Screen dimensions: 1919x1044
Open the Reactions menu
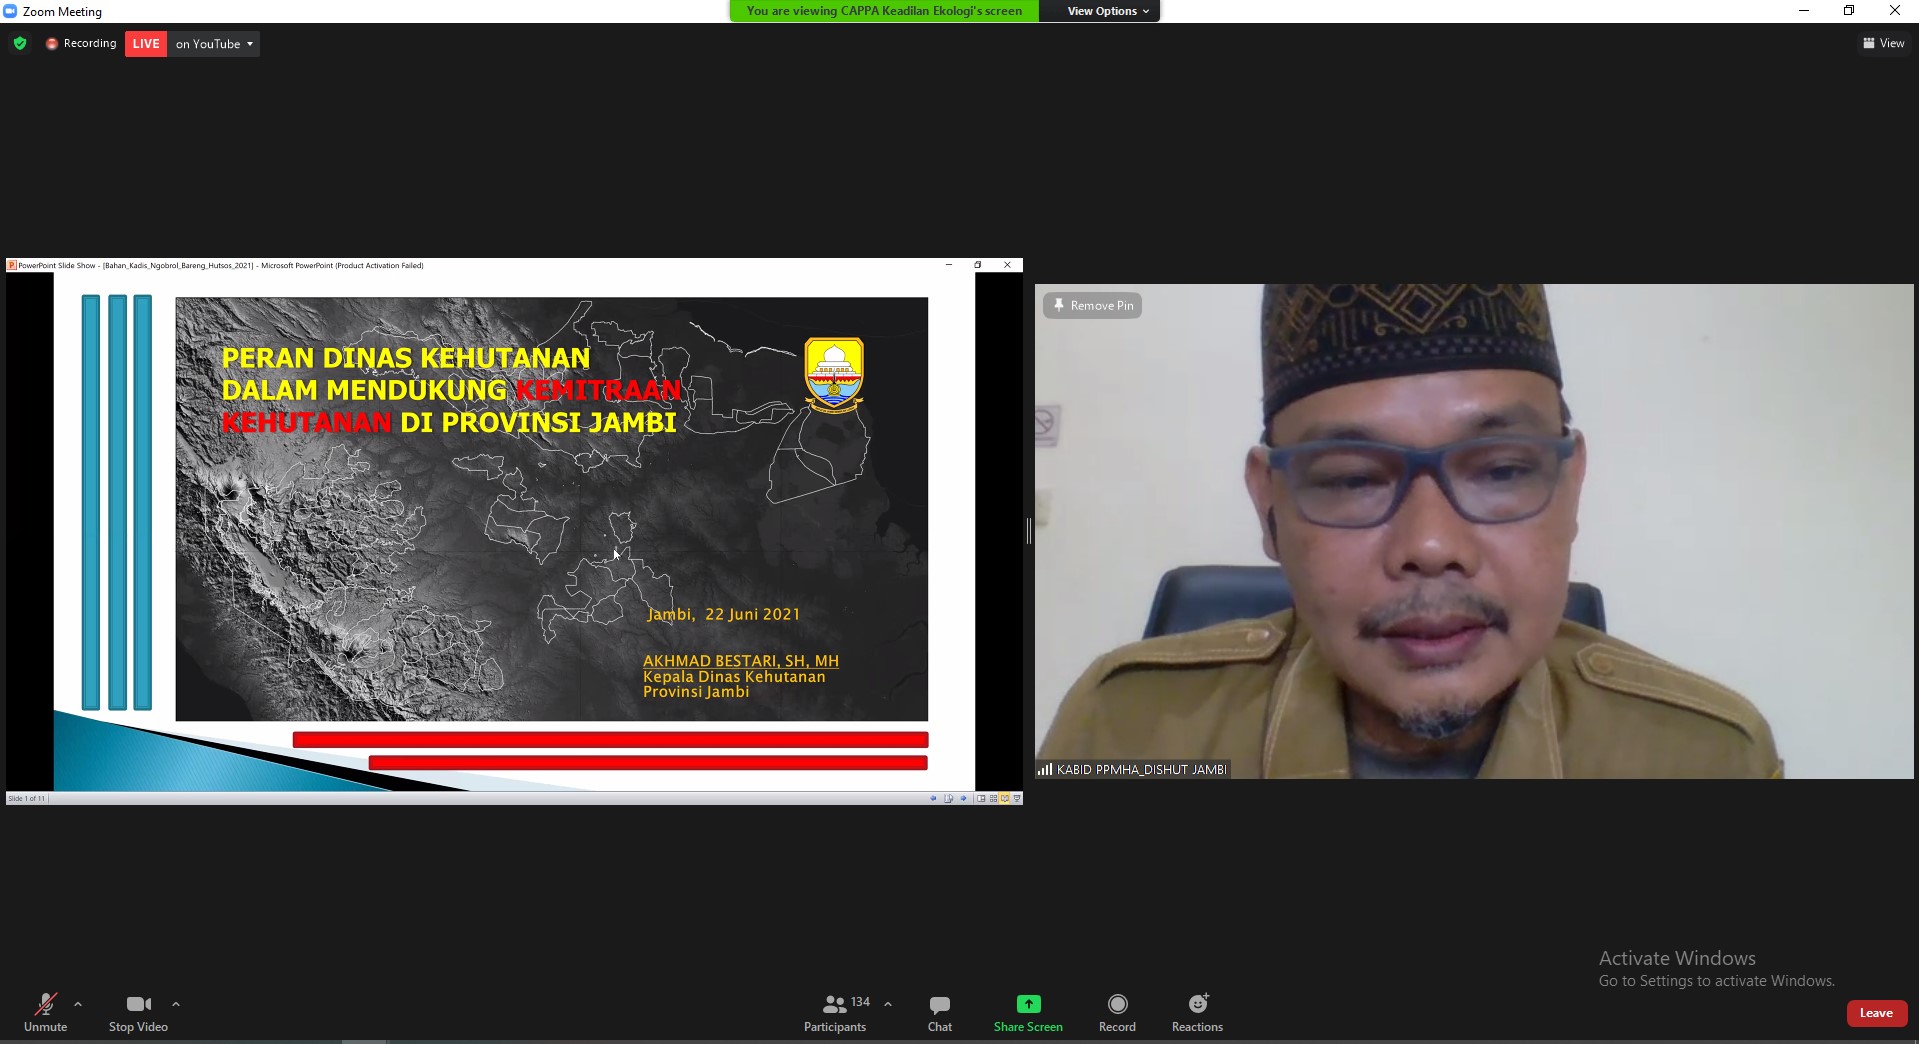coord(1197,1012)
